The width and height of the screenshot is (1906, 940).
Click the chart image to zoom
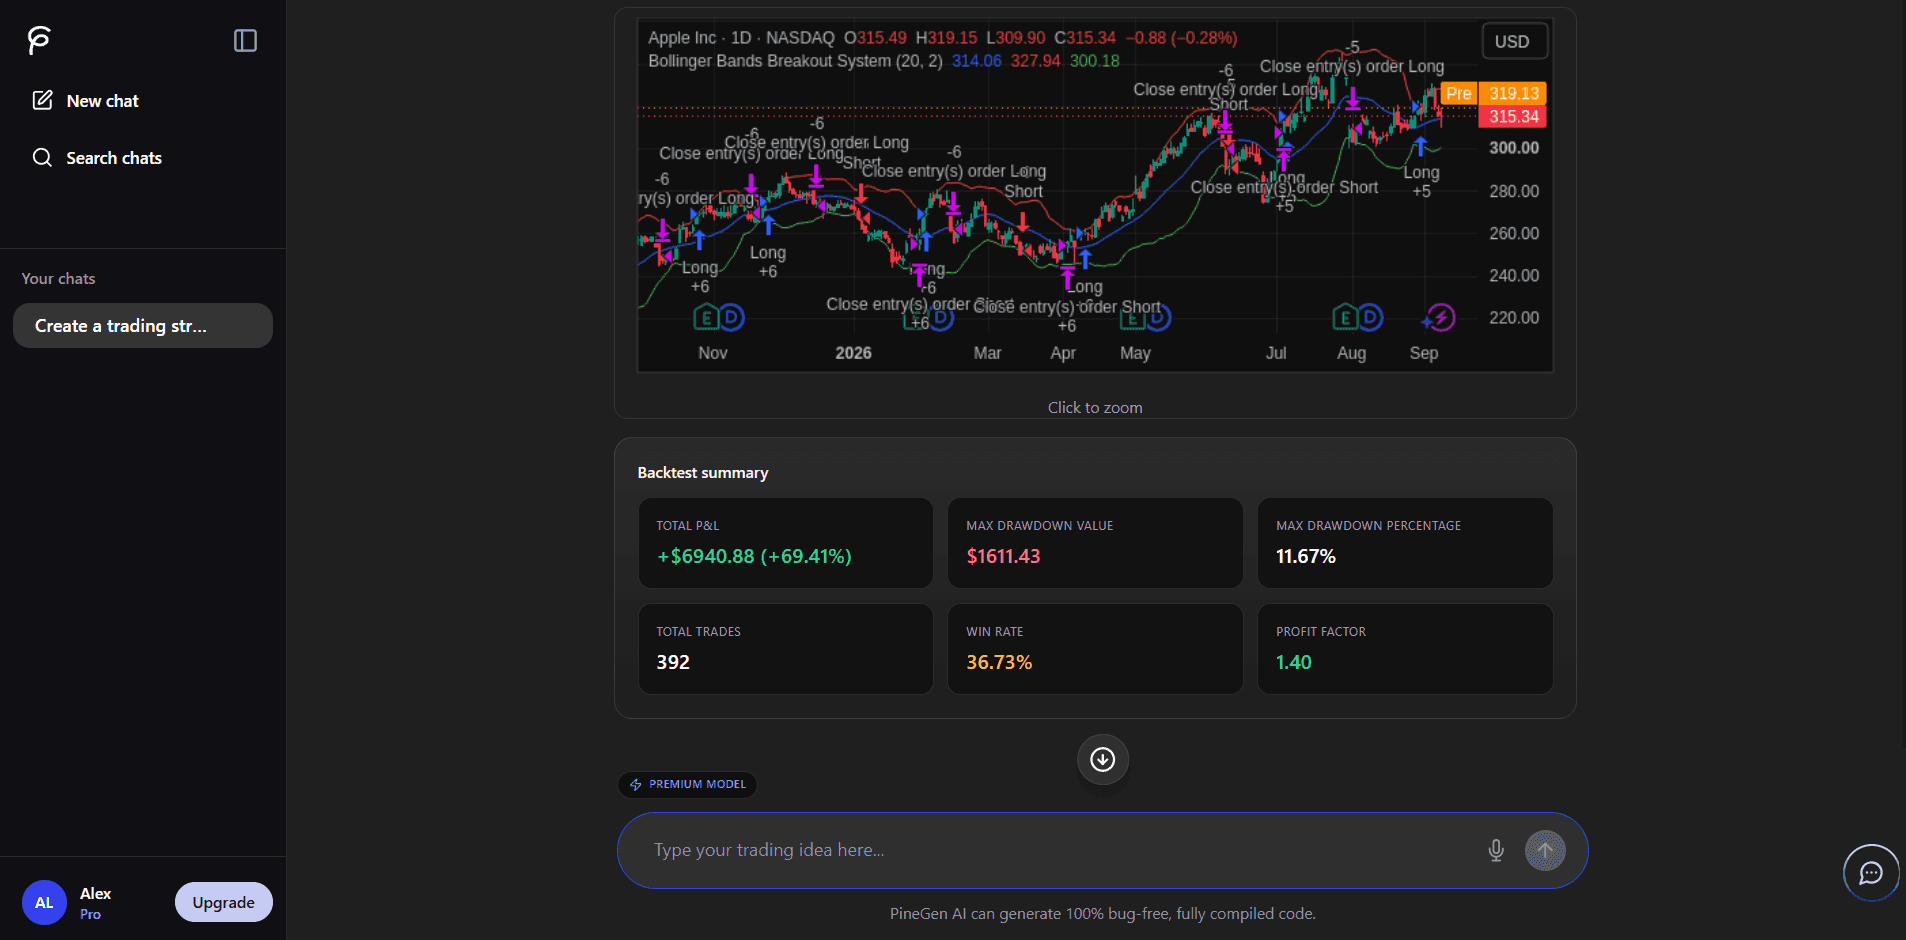coord(1095,195)
